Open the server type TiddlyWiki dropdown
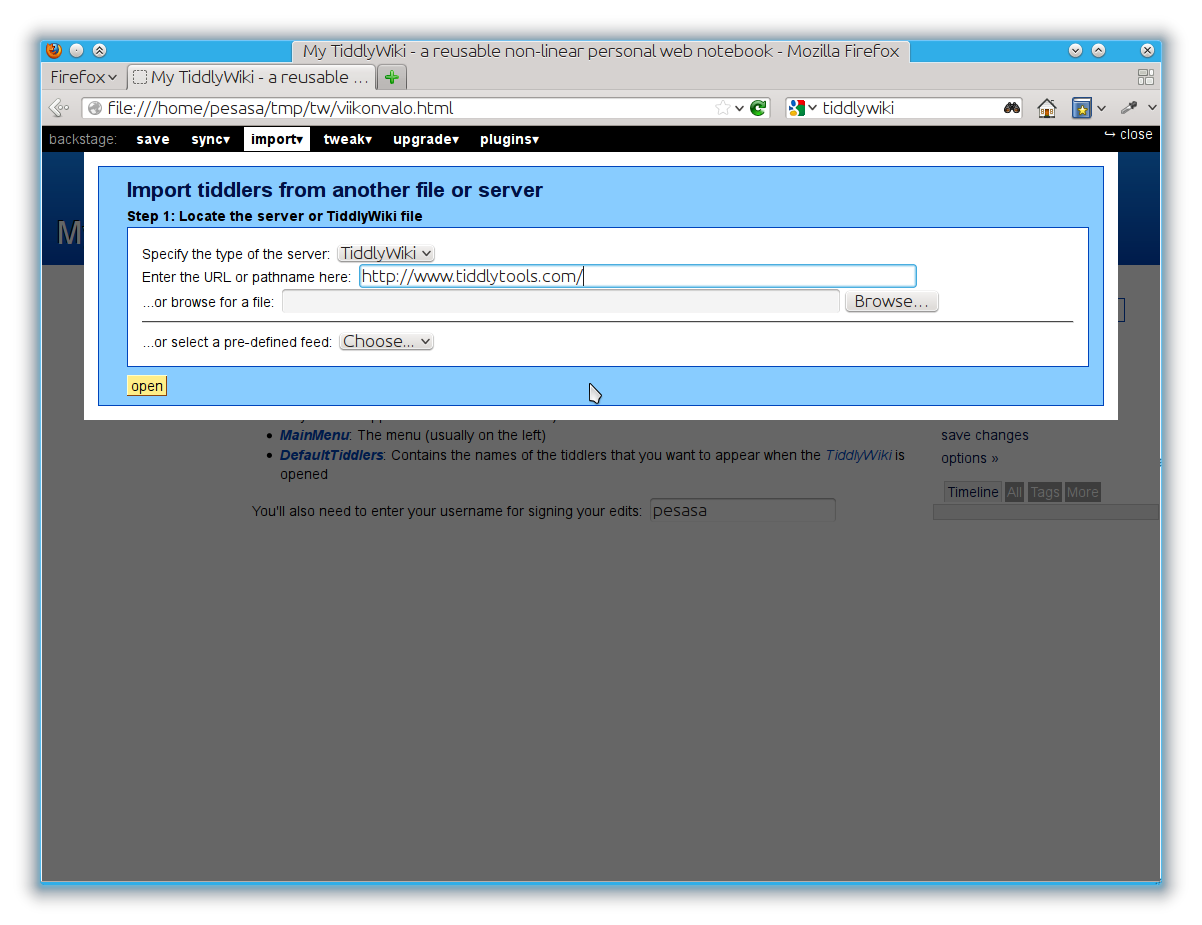Image resolution: width=1202 pixels, height=925 pixels. coord(386,254)
